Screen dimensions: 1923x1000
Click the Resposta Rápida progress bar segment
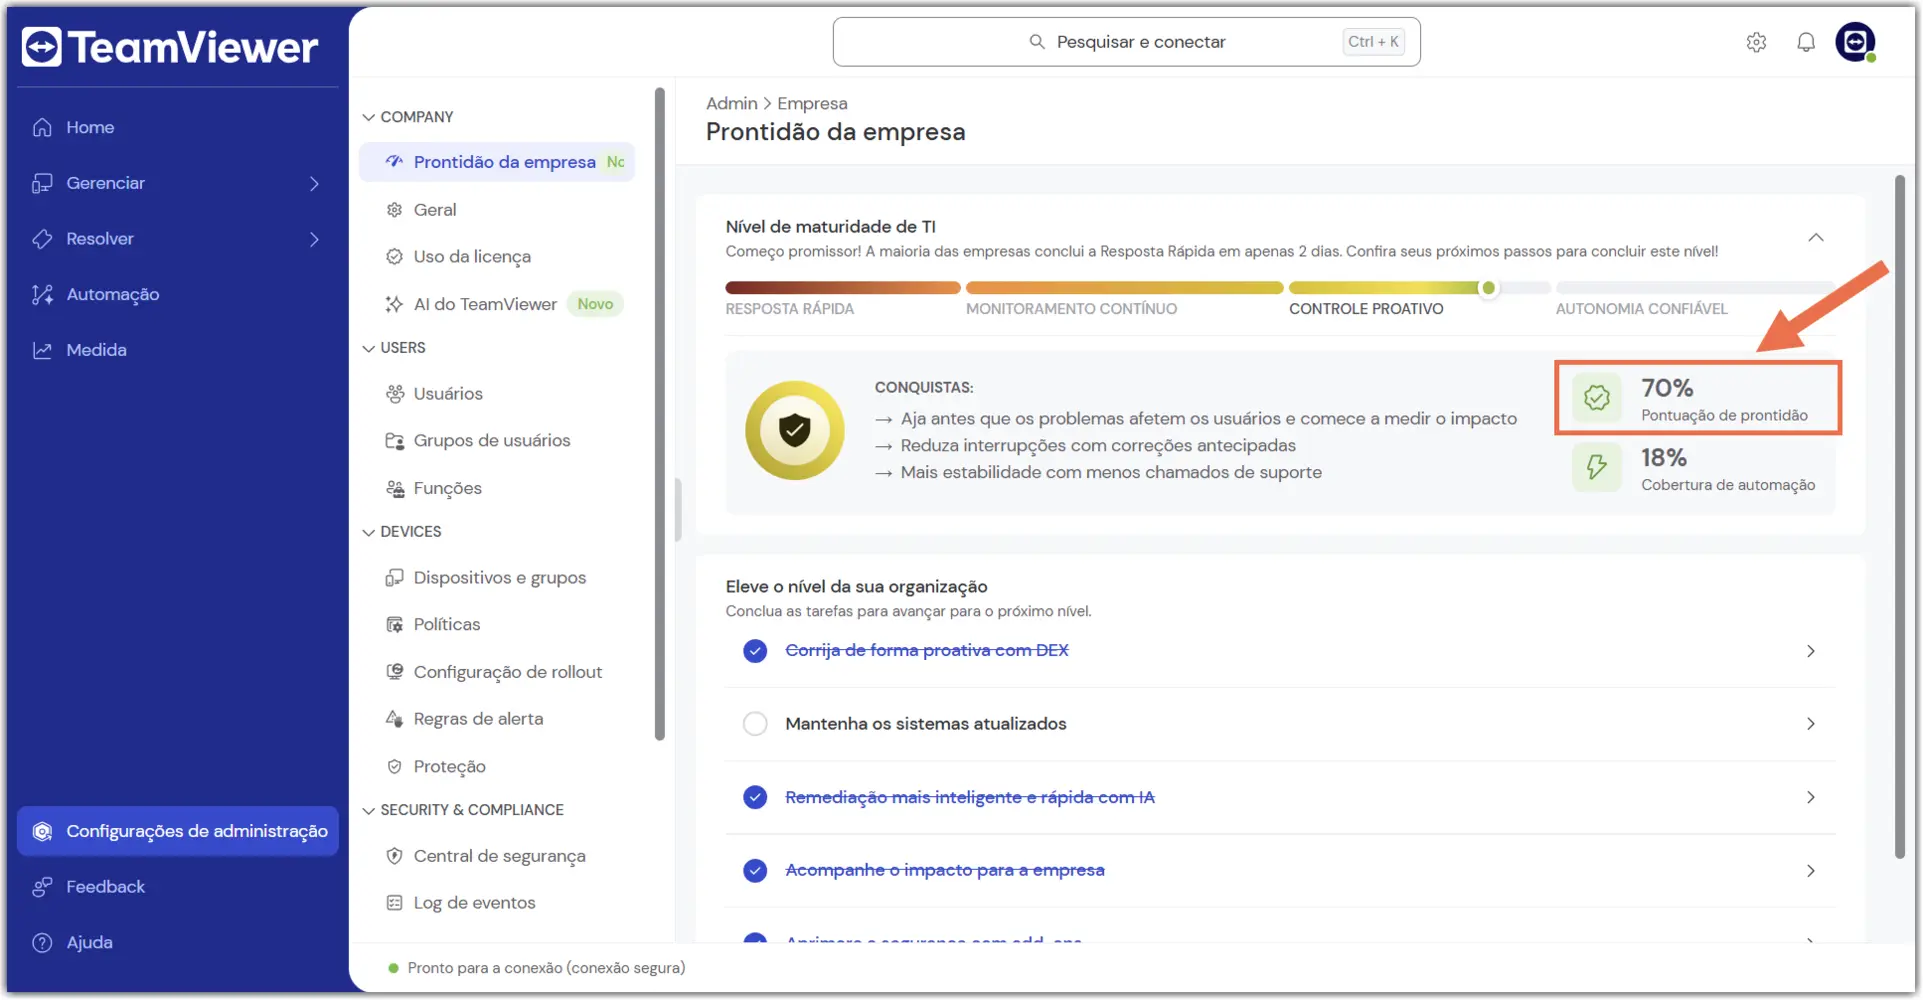[x=842, y=288]
